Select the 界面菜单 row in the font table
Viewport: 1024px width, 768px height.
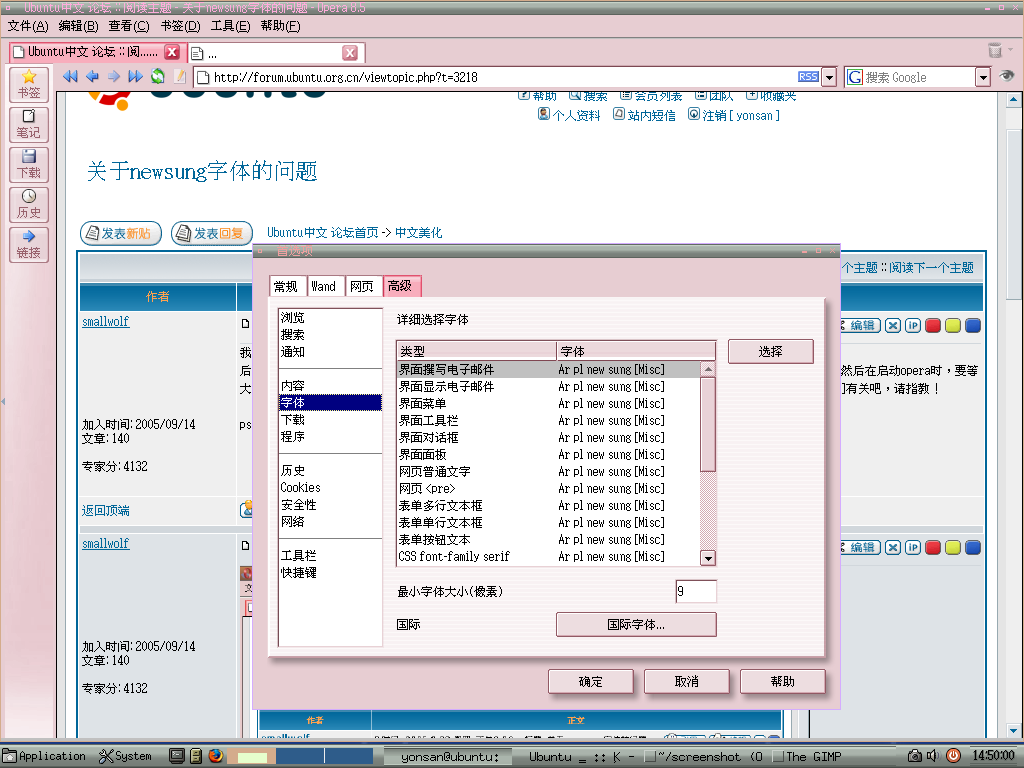(x=549, y=404)
